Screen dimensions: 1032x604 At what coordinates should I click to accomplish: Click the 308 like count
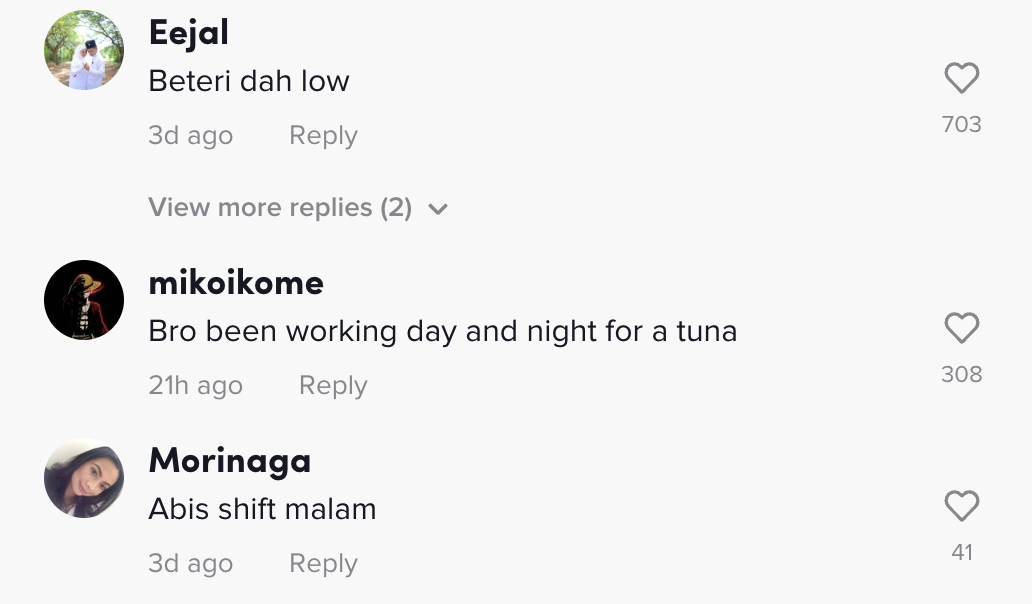click(x=961, y=375)
